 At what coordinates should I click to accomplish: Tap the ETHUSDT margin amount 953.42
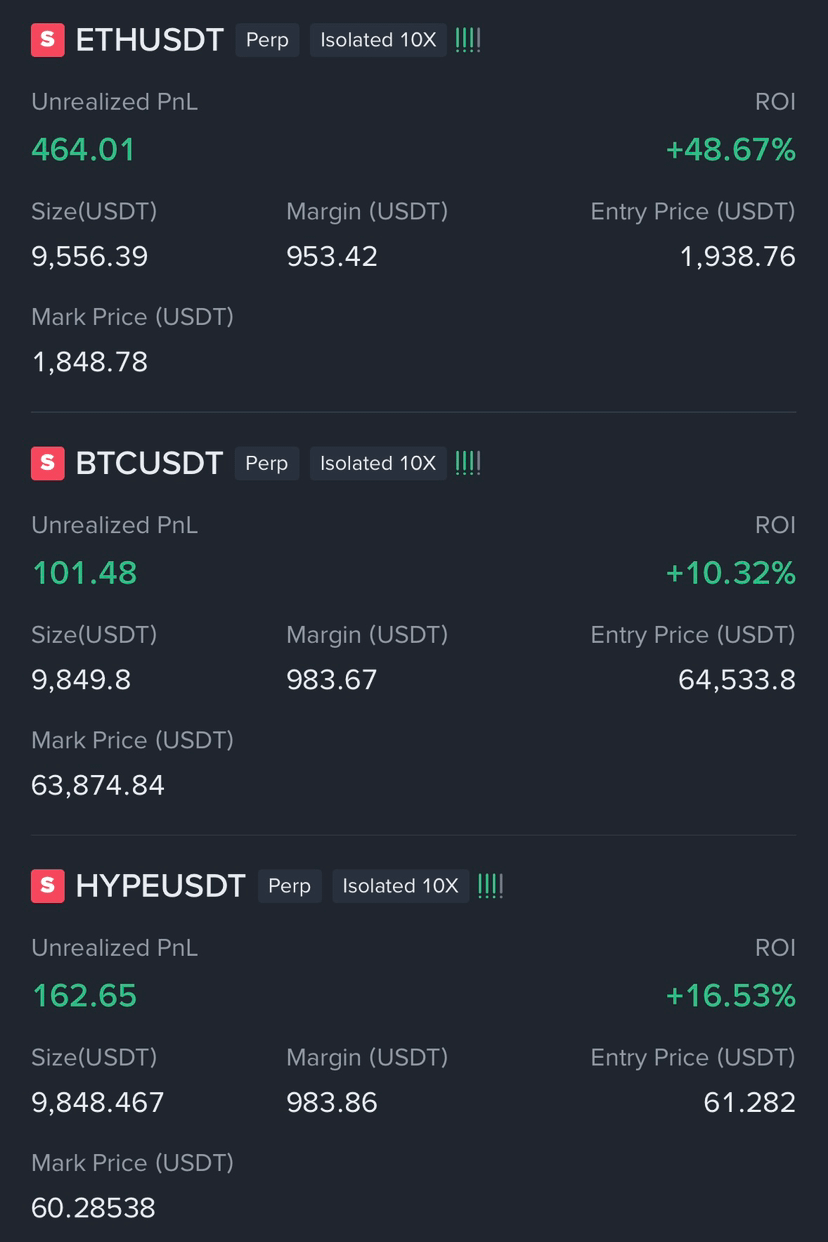332,257
